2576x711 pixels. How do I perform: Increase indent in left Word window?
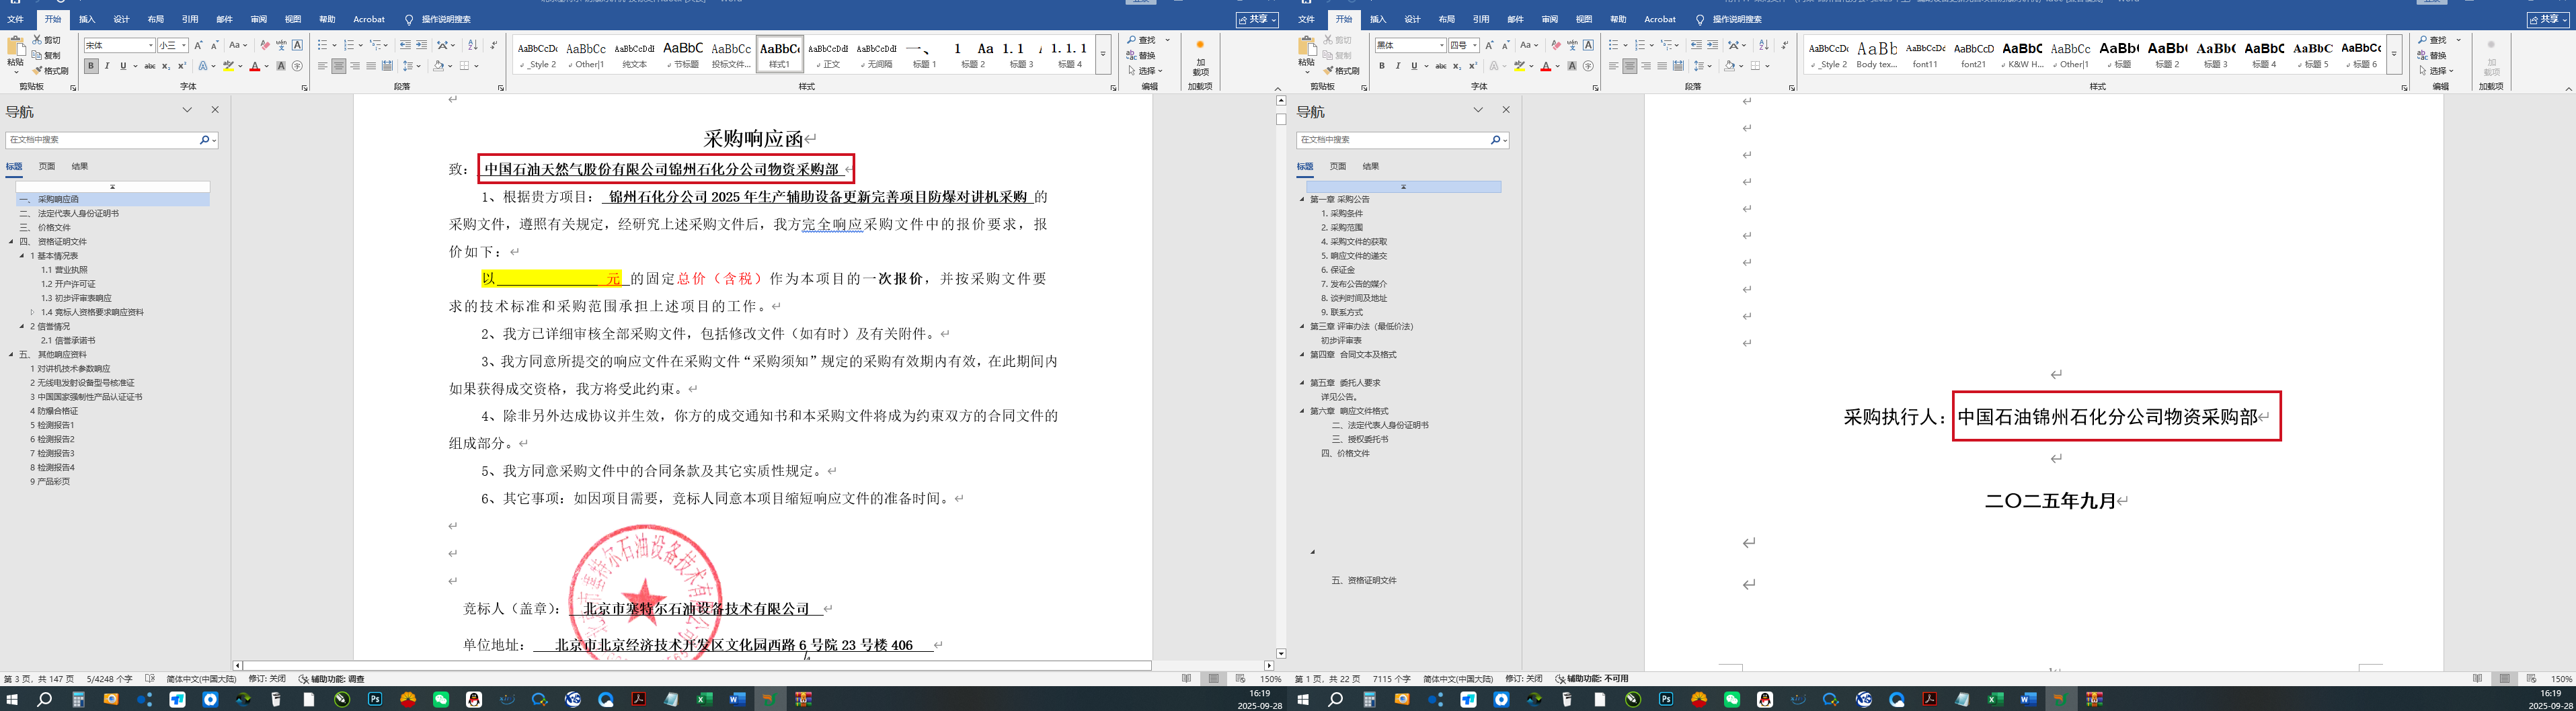click(x=422, y=45)
